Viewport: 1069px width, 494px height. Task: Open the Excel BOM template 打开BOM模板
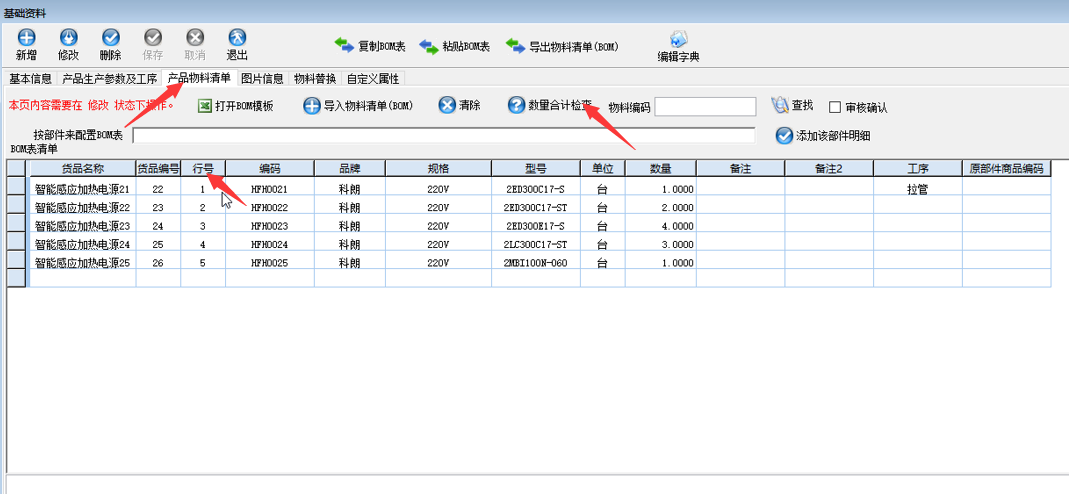coord(235,106)
